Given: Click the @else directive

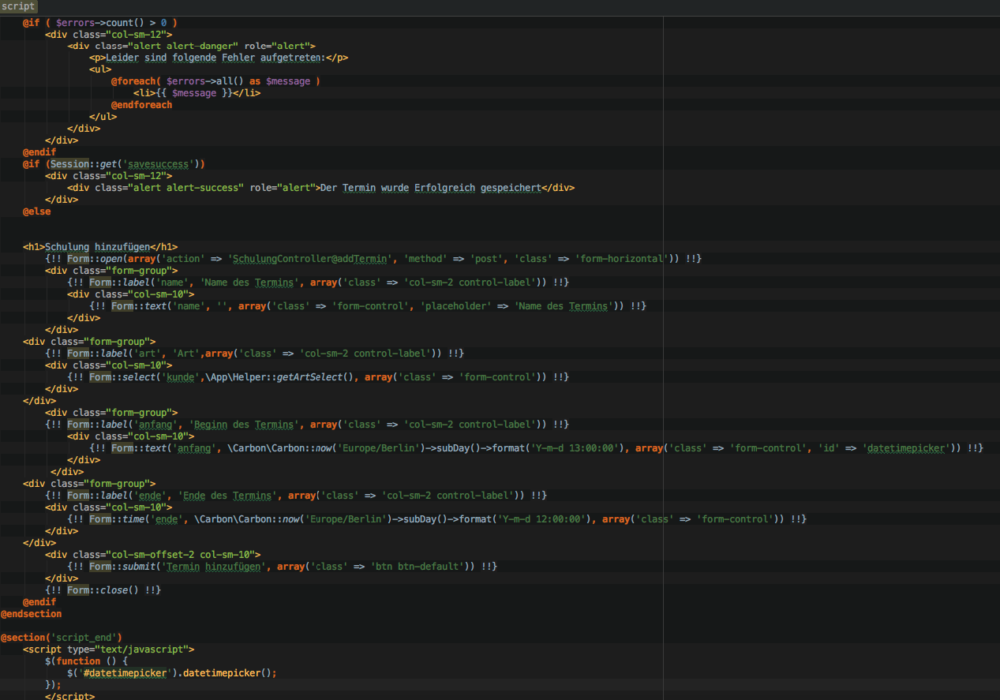Looking at the screenshot, I should 37,212.
